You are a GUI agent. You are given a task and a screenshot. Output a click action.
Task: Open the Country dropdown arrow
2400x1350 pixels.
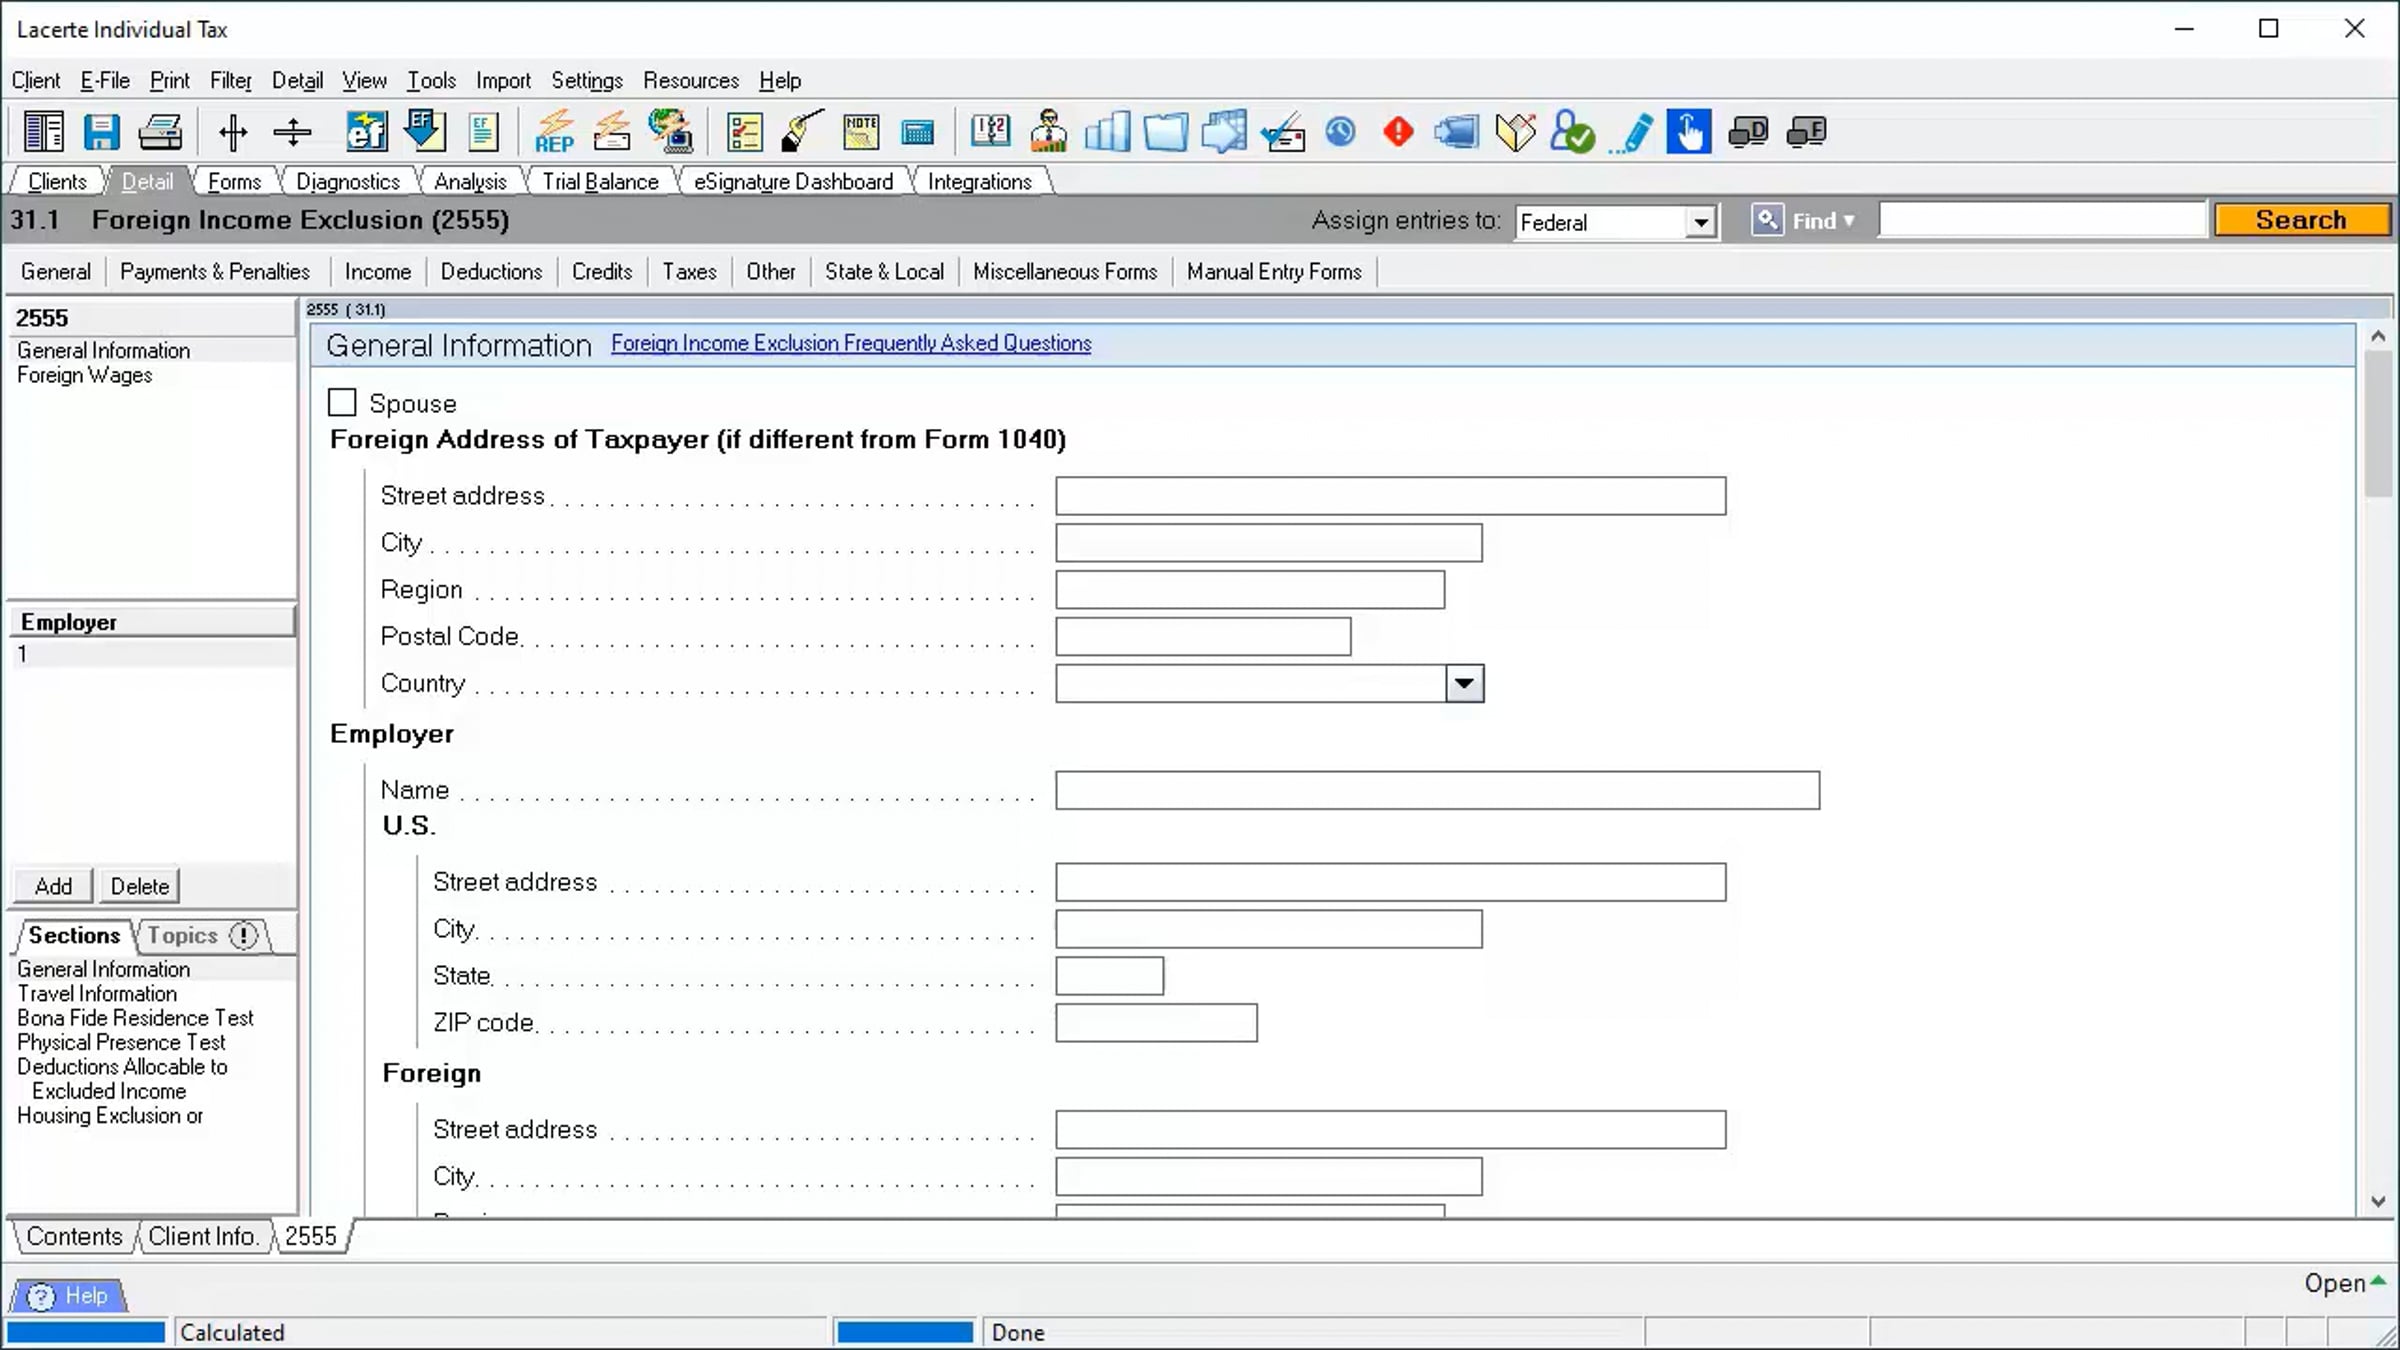1464,684
